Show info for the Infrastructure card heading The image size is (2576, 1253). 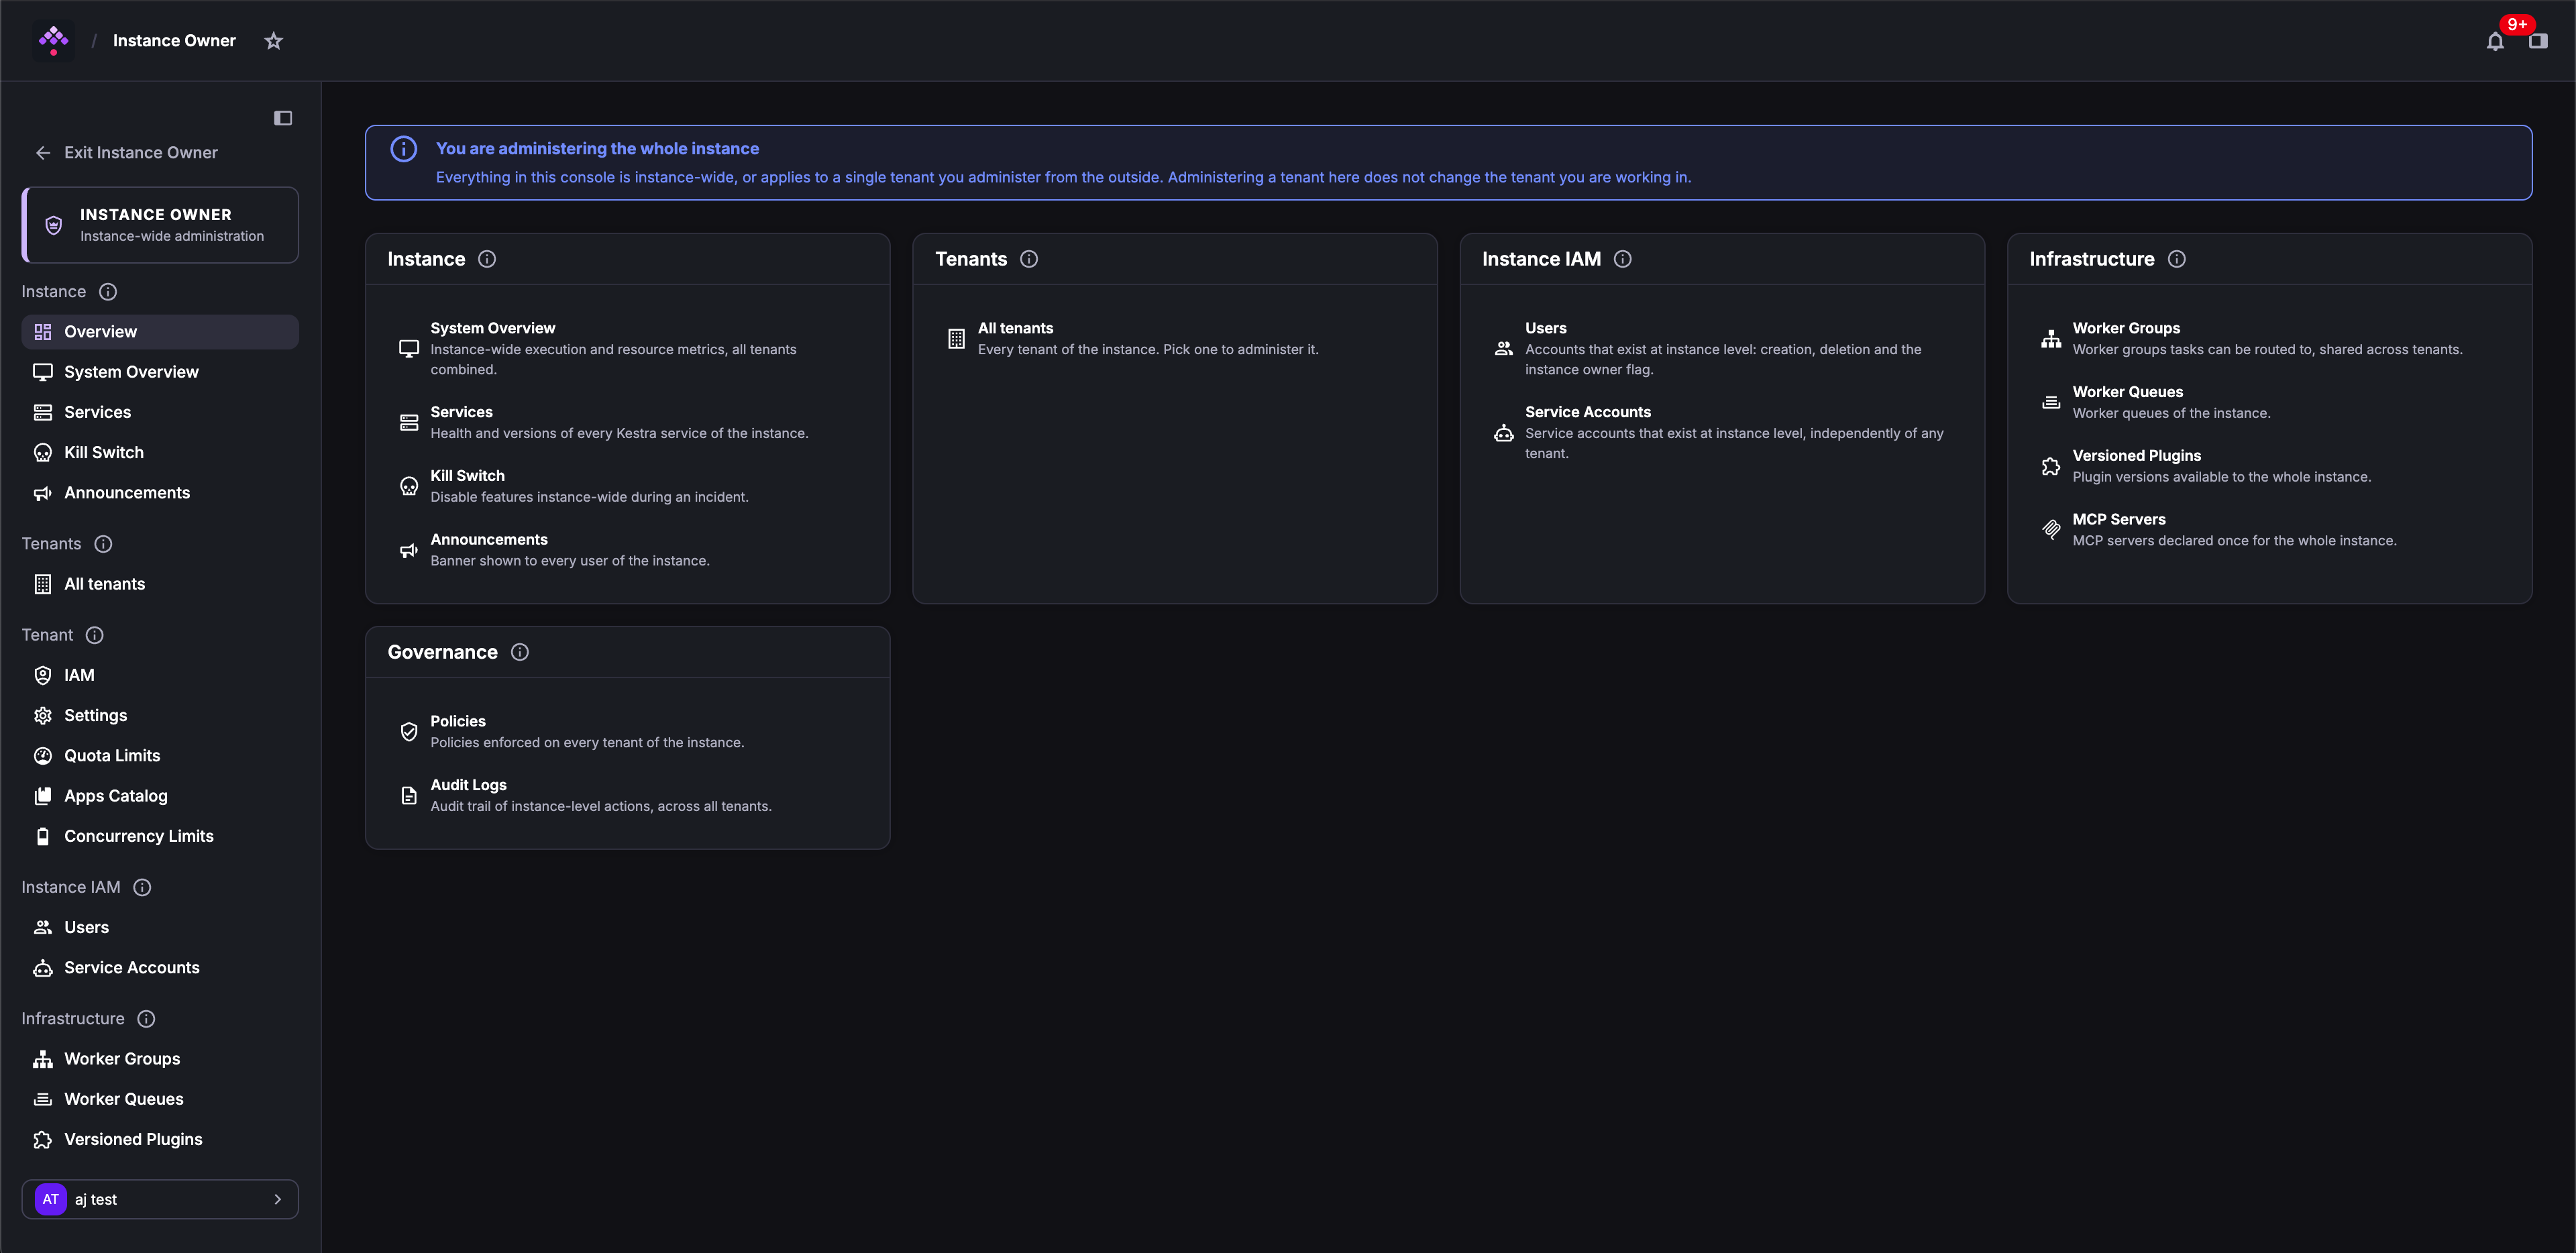pos(2177,259)
